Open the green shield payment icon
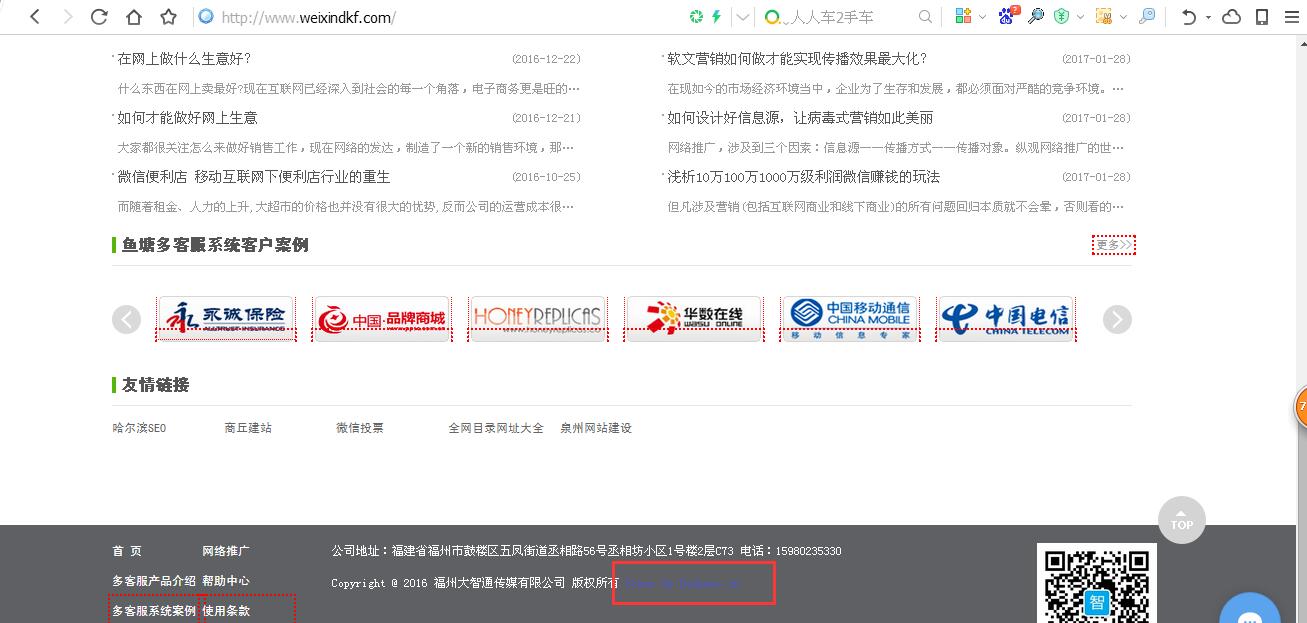 click(1062, 17)
